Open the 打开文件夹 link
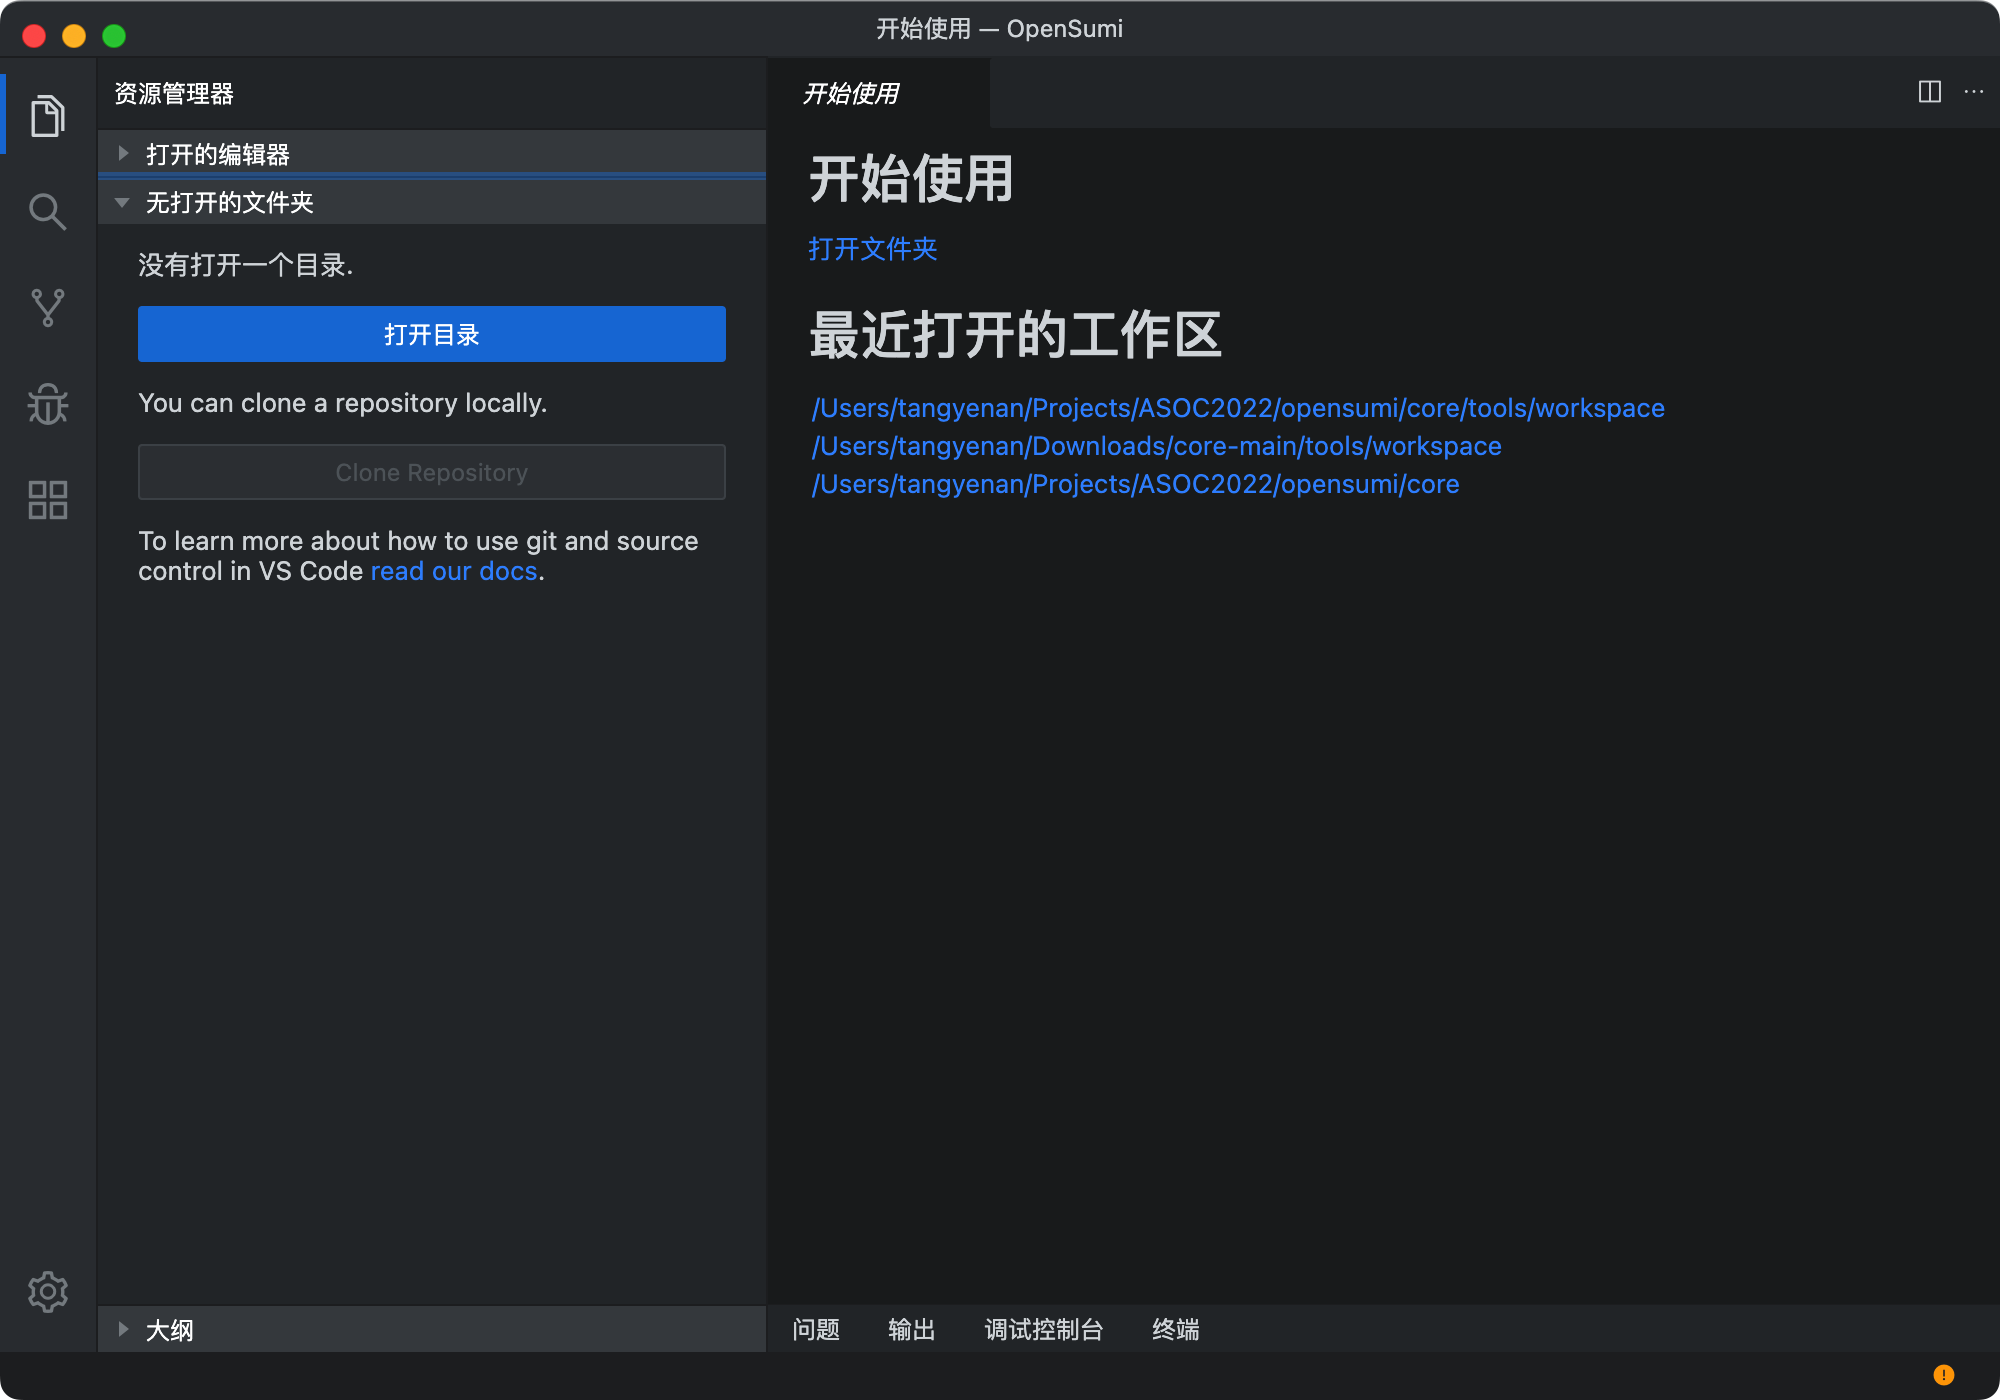Image resolution: width=2000 pixels, height=1400 pixels. pyautogui.click(x=872, y=249)
